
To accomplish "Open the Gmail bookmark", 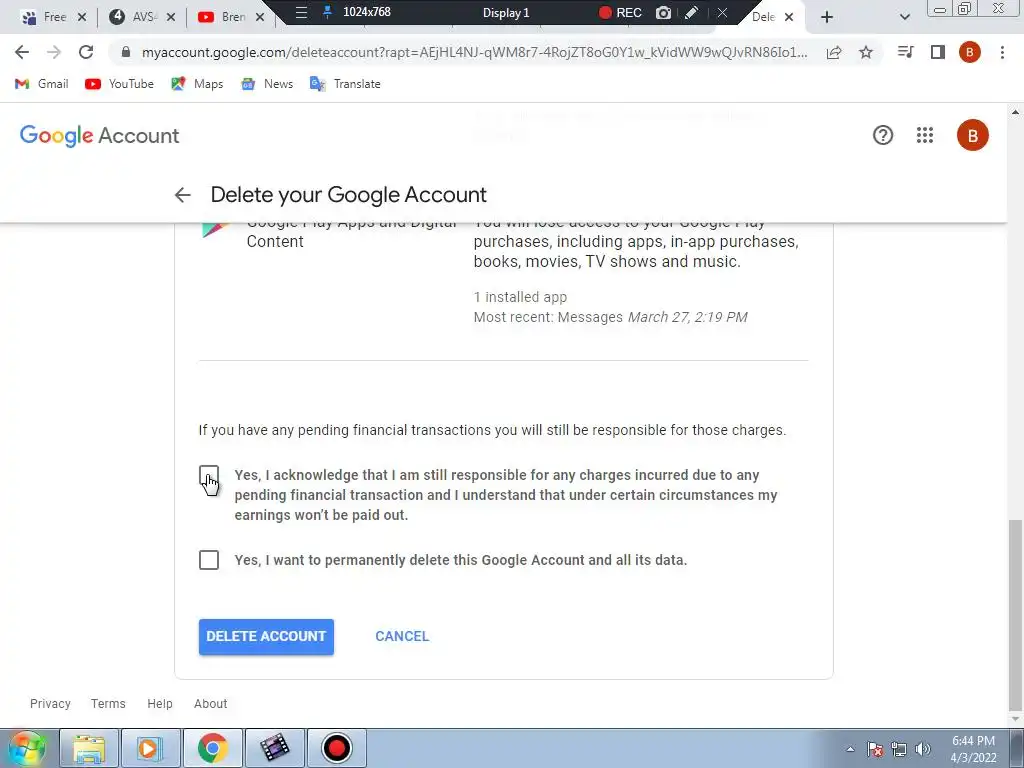I will [42, 84].
